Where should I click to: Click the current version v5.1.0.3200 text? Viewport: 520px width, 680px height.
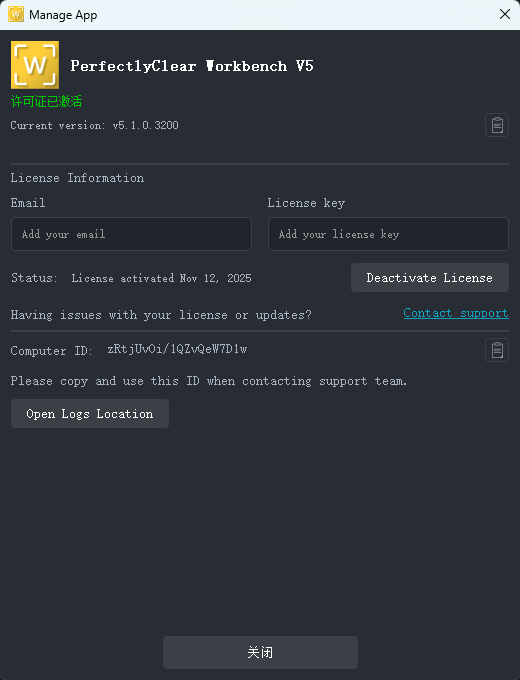pos(145,125)
